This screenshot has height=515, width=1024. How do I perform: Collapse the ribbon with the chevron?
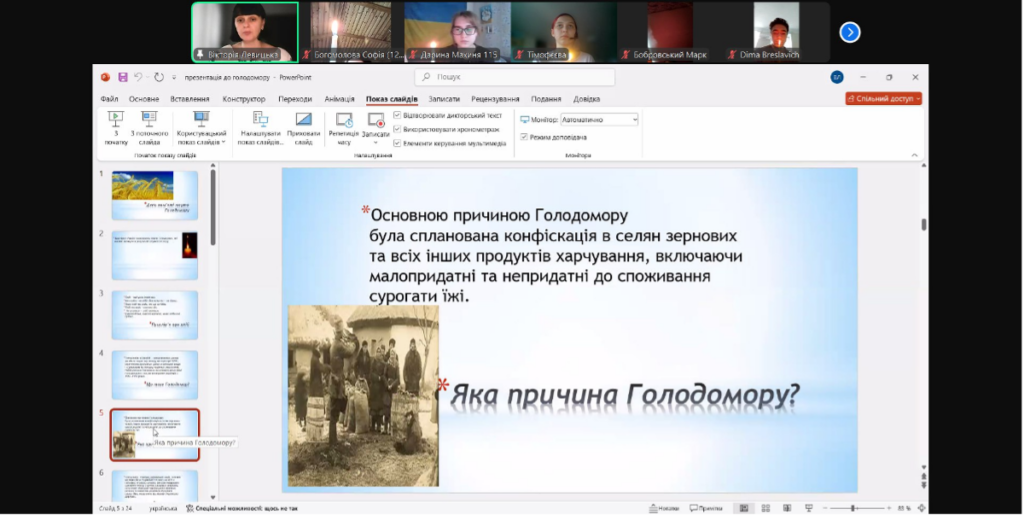point(914,155)
